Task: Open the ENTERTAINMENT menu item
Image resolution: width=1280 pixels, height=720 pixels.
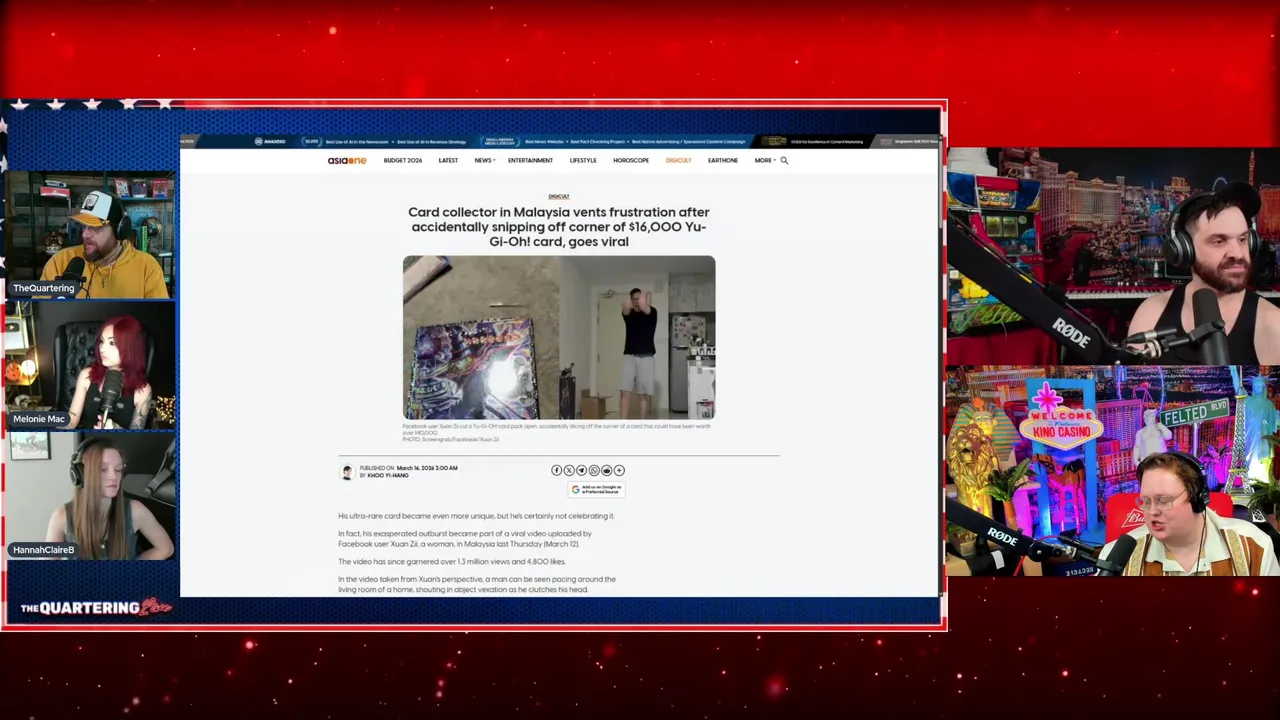Action: 530,160
